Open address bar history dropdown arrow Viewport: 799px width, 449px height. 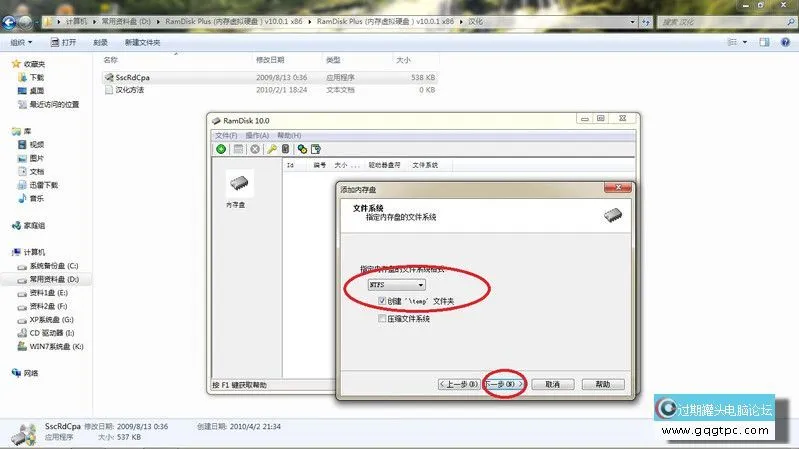coord(632,22)
